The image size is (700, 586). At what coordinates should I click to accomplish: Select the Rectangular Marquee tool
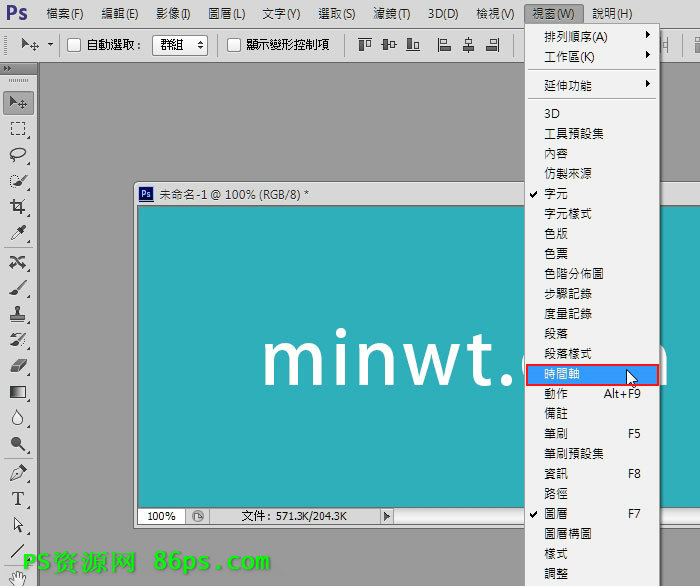tap(18, 129)
